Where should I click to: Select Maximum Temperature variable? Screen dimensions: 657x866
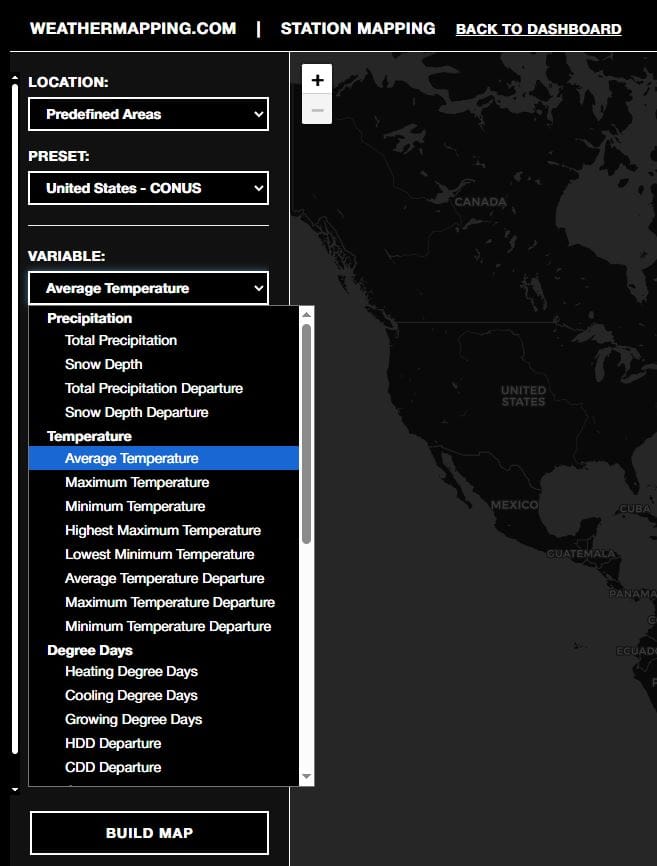click(x=135, y=482)
